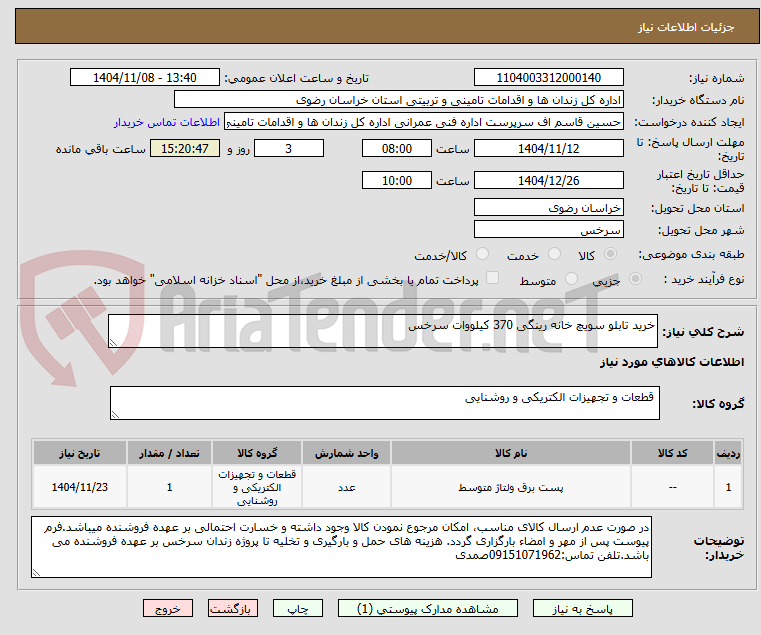Click the ردیف column header
Image resolution: width=761 pixels, height=635 pixels.
pos(728,453)
